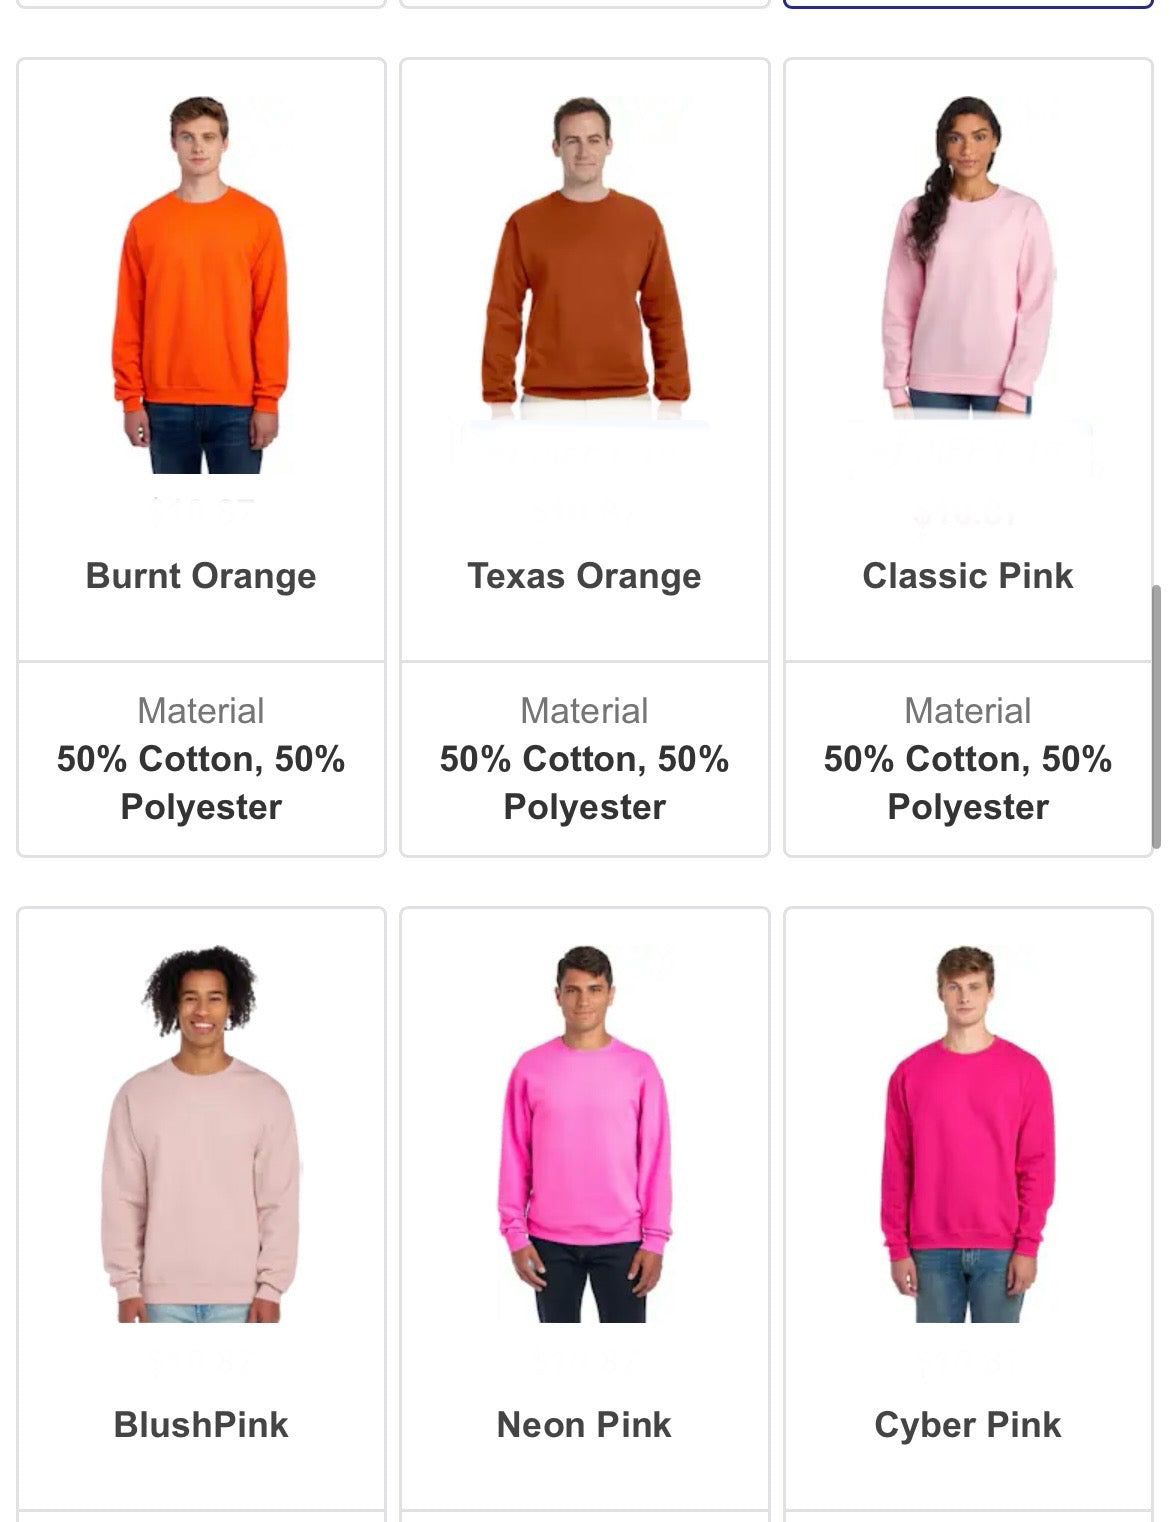Choose the Texas Orange color label
The image size is (1170, 1522).
pos(585,576)
